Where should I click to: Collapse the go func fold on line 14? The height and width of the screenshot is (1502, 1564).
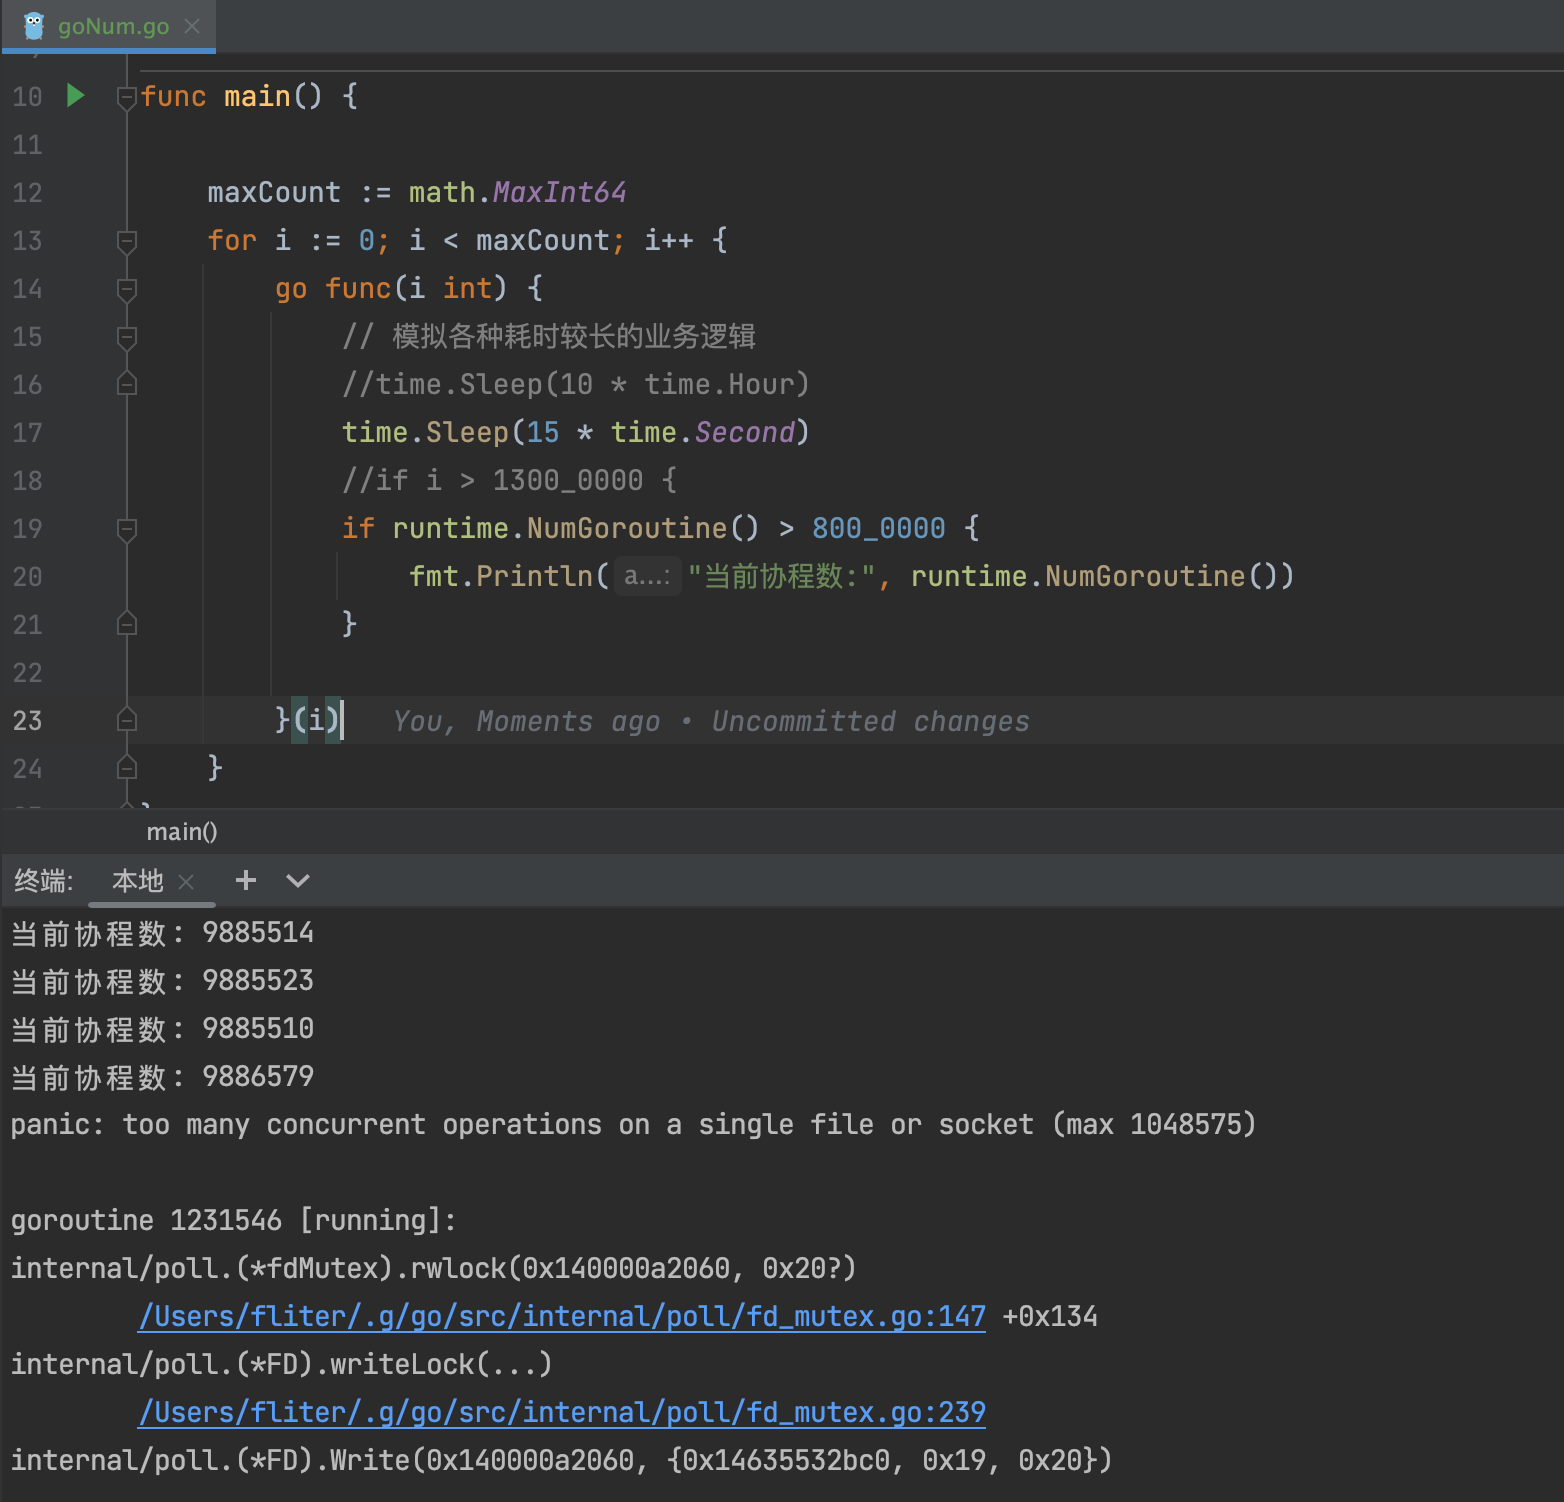click(x=126, y=289)
